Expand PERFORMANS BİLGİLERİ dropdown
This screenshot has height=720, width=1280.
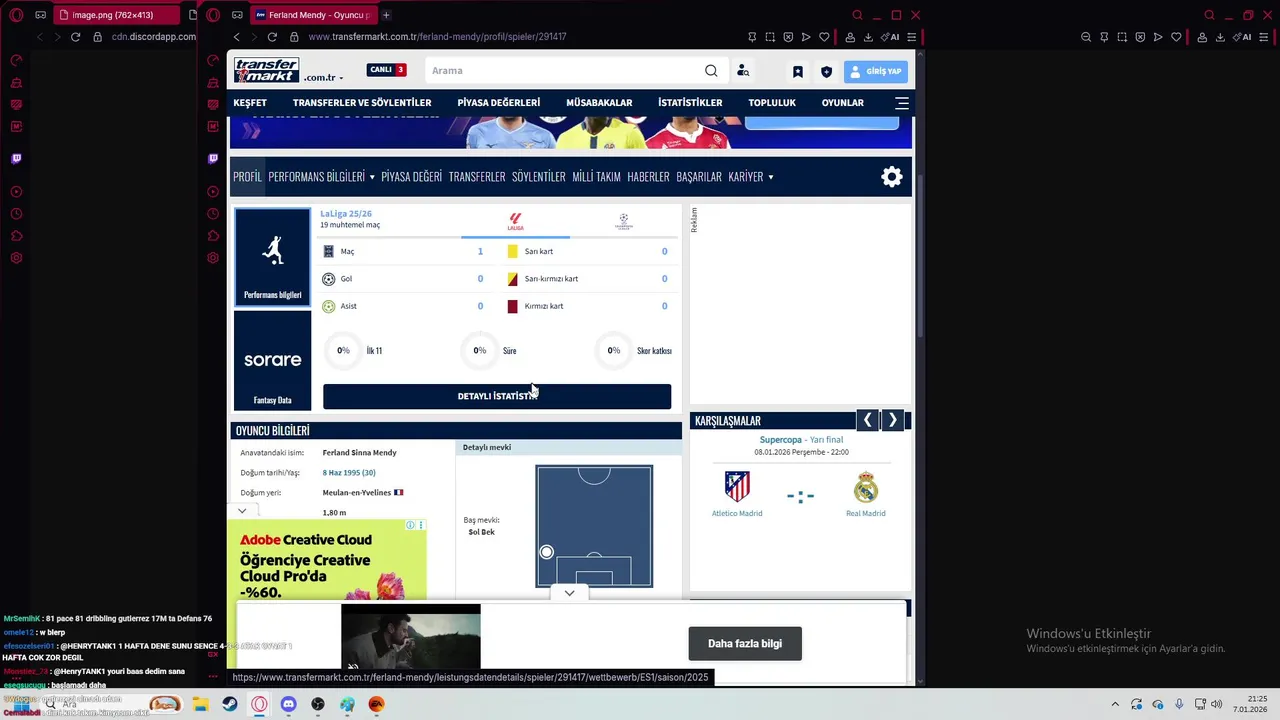pyautogui.click(x=321, y=177)
